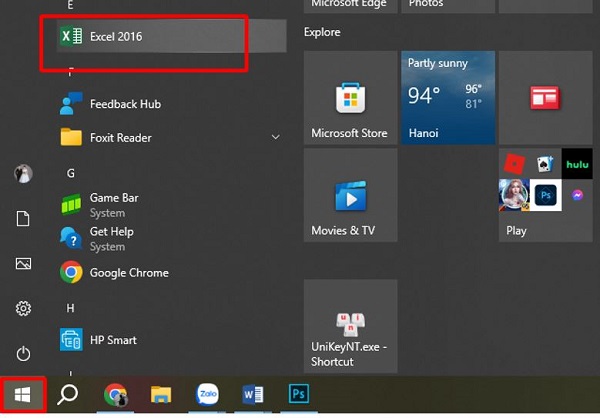The image size is (600, 418).
Task: Open Excel 2016 from the app list
Action: click(x=171, y=36)
